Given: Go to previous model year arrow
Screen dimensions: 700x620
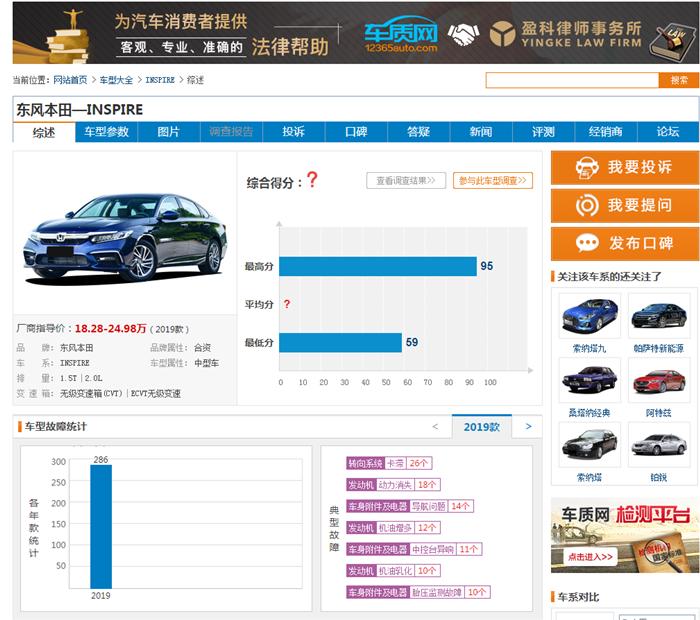Looking at the screenshot, I should tap(435, 427).
